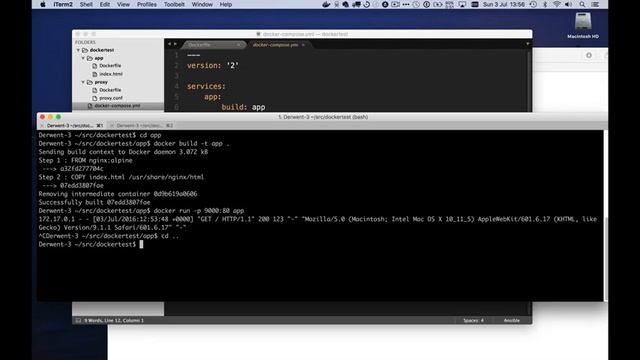Image resolution: width=640 pixels, height=360 pixels.
Task: Click the iTerm window title text
Action: 323,117
